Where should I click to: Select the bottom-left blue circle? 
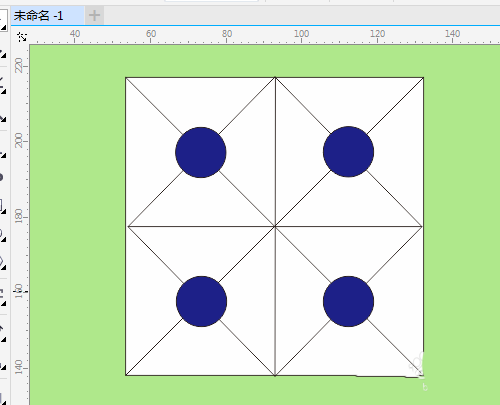coord(201,301)
